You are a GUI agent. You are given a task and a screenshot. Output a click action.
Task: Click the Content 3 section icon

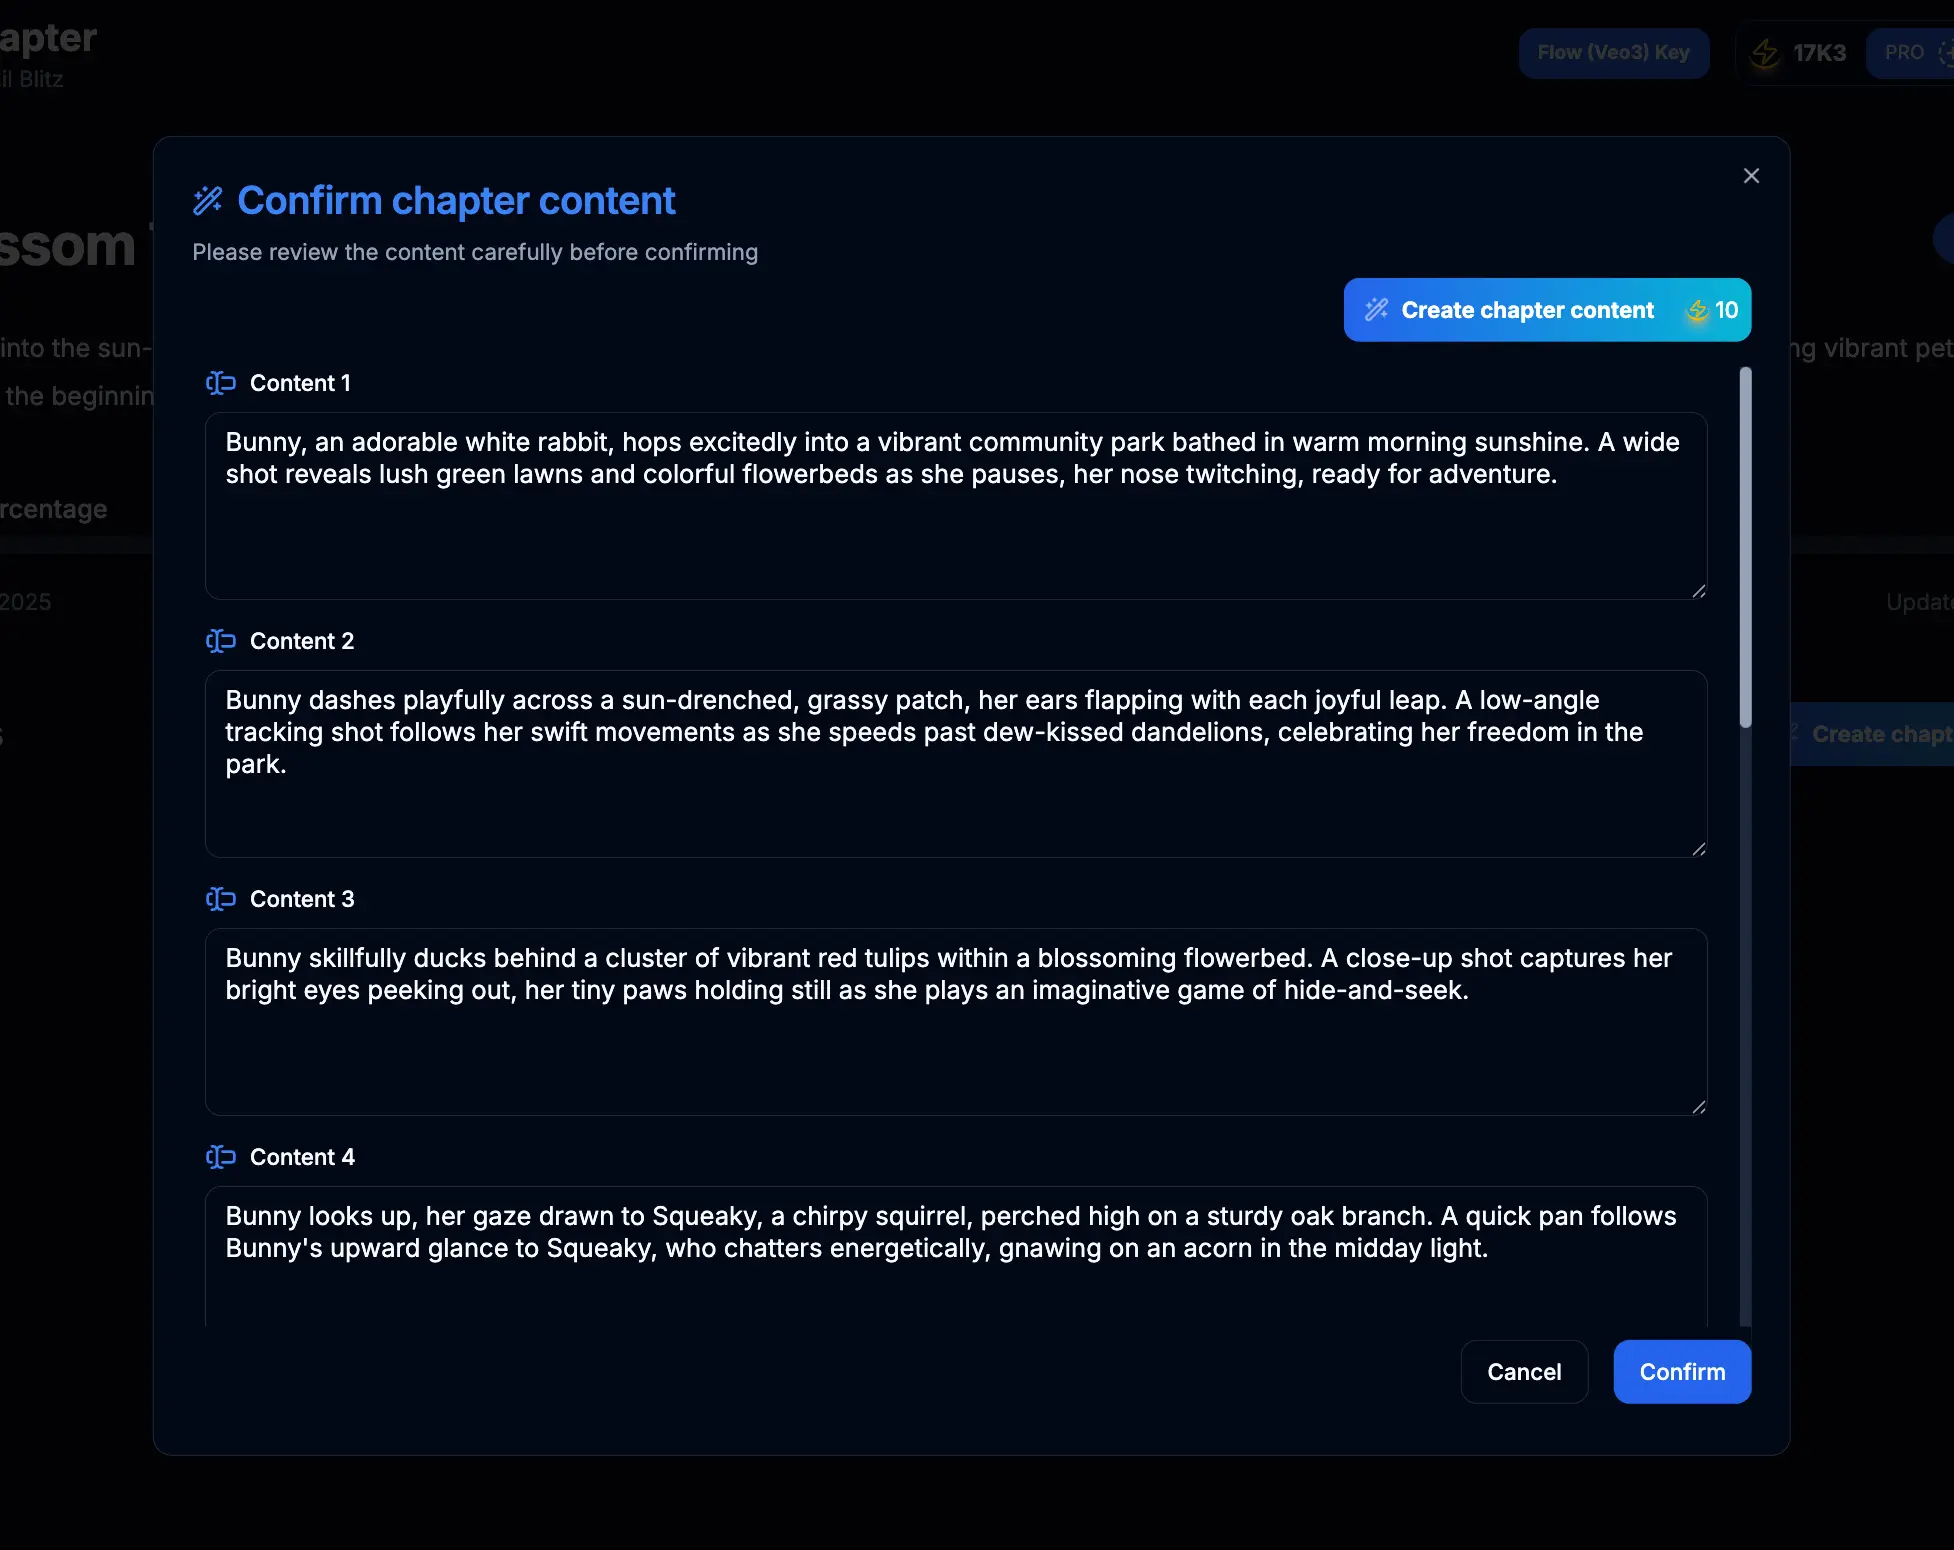pos(220,899)
